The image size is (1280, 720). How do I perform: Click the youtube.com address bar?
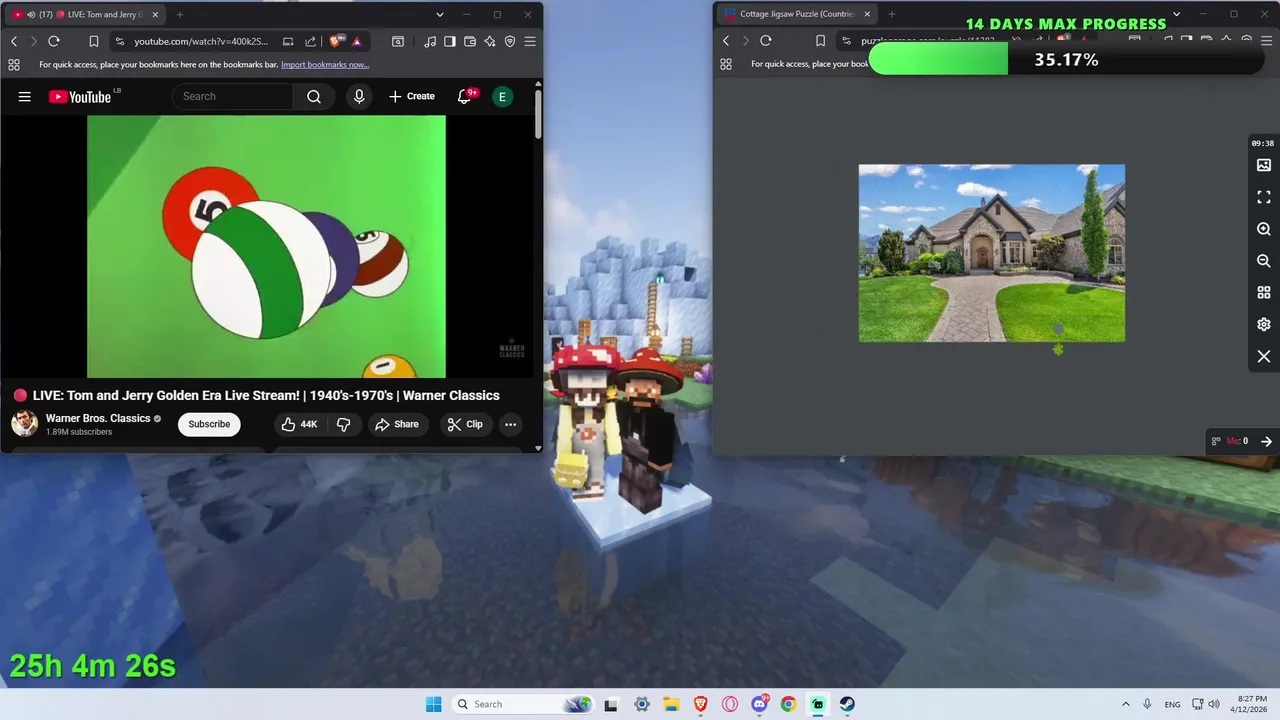200,41
